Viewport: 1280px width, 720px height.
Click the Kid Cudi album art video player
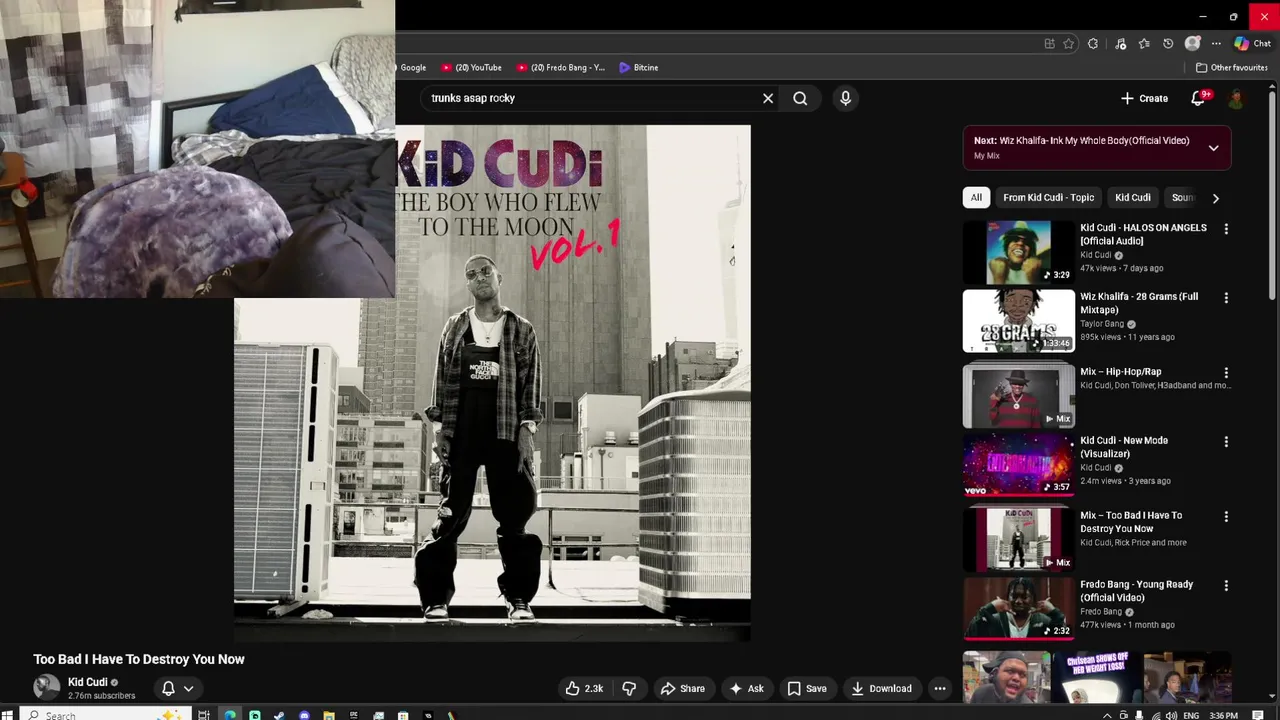(492, 383)
